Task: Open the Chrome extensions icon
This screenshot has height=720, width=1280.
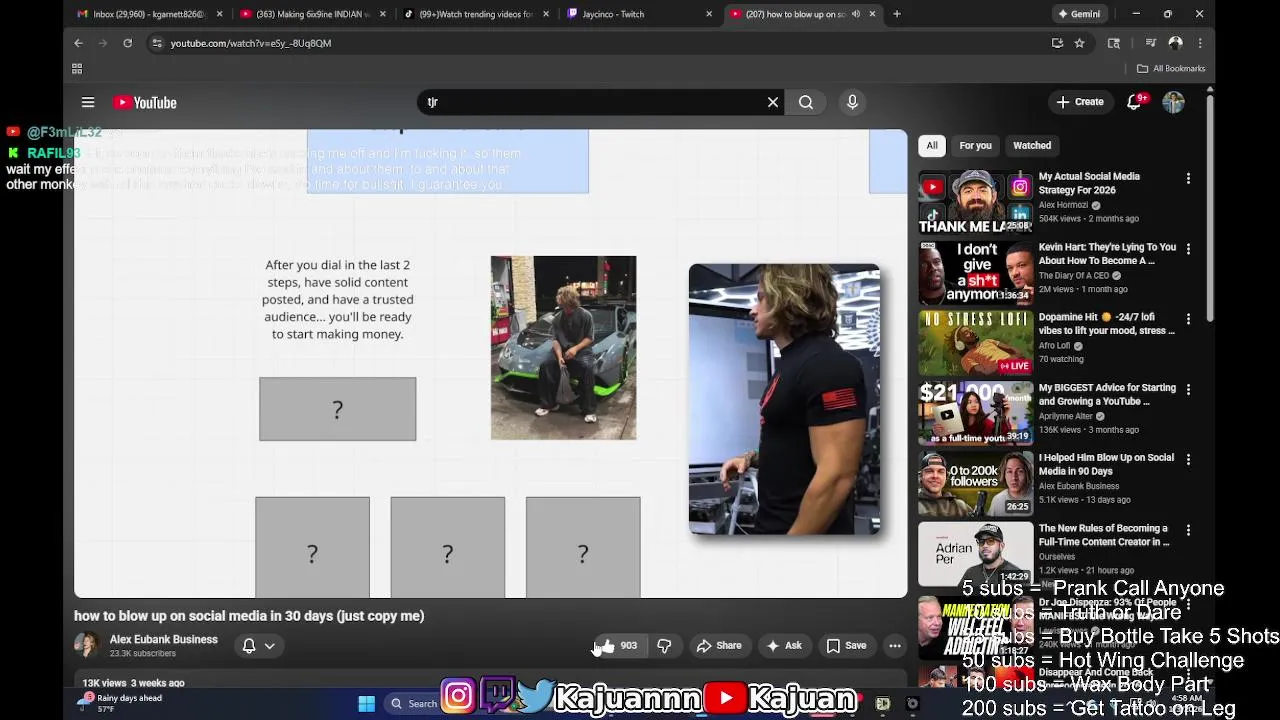Action: coord(1114,43)
